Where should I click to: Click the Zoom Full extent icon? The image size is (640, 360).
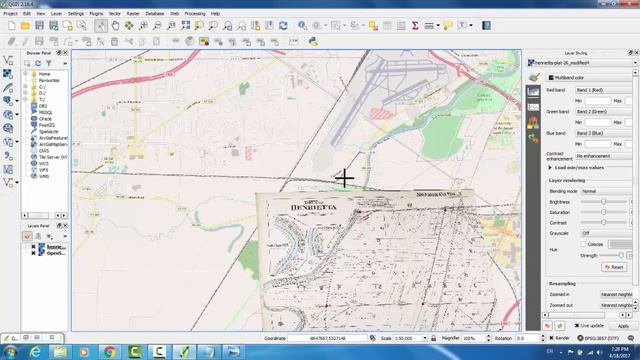(x=186, y=26)
